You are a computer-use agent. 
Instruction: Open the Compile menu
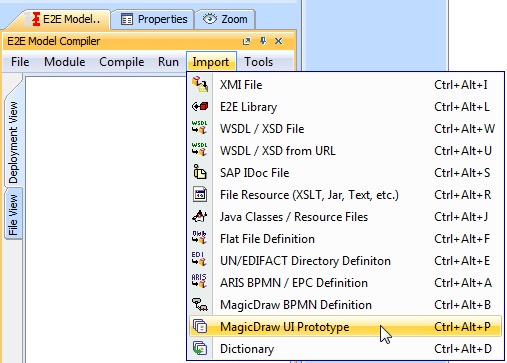click(x=122, y=62)
